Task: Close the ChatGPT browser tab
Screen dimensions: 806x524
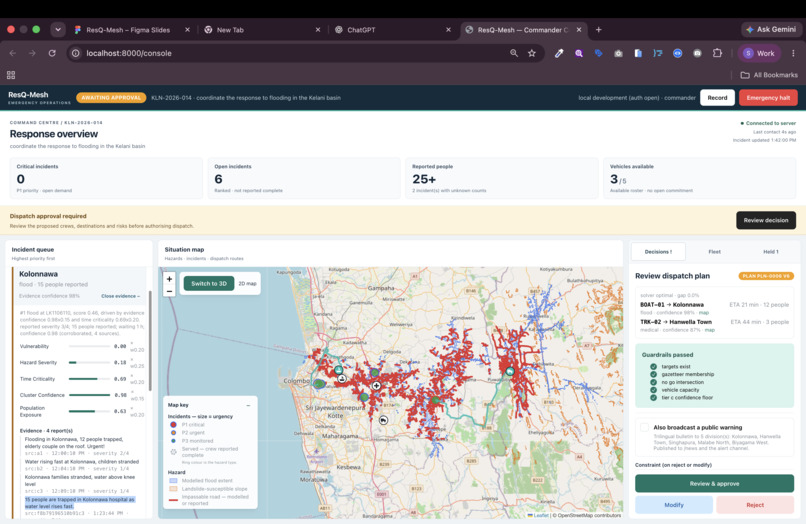Action: (448, 30)
